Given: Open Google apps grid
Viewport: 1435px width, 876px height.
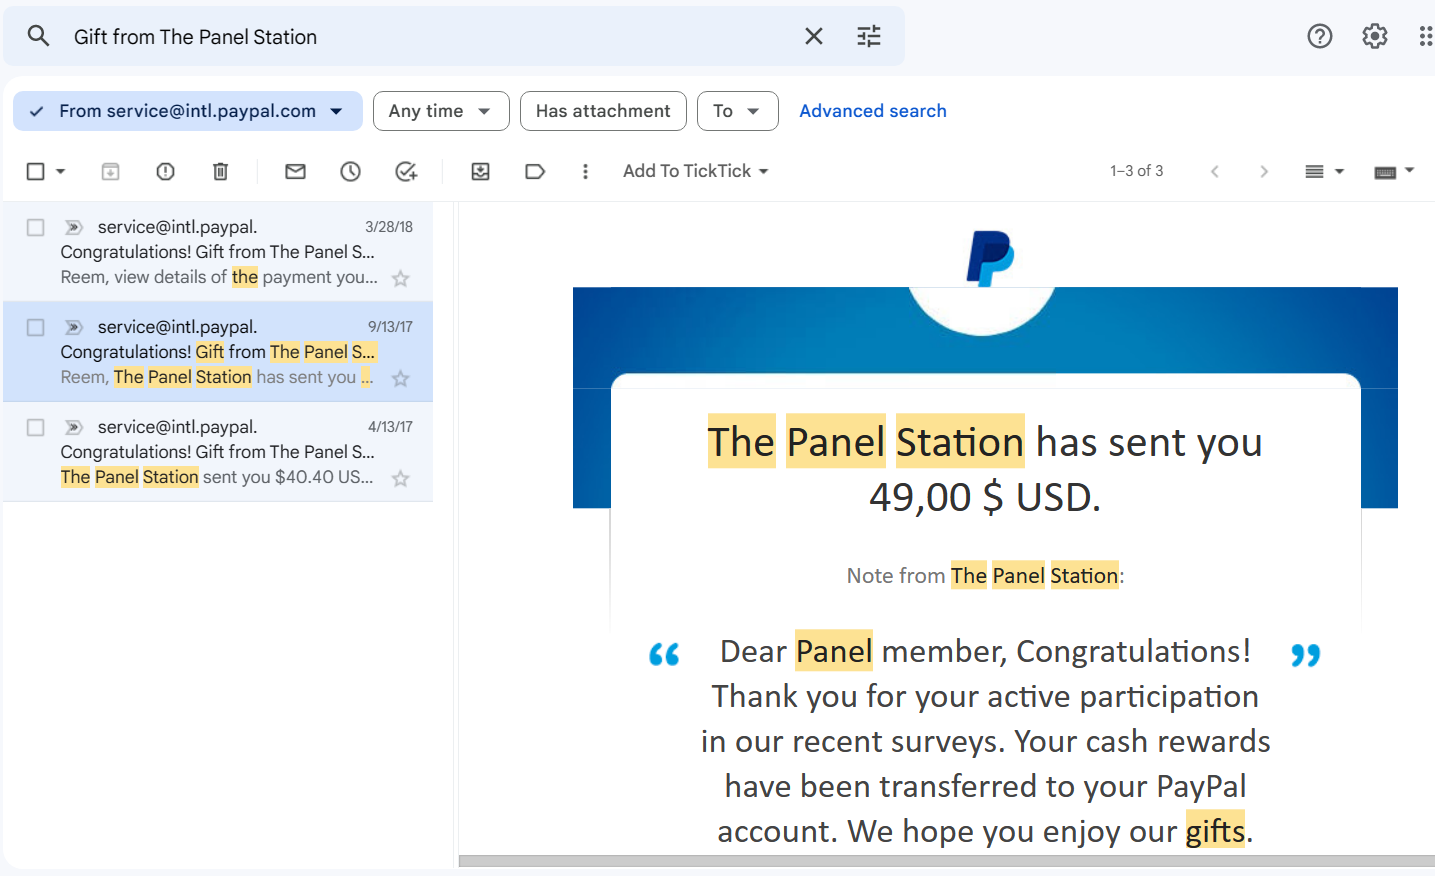Looking at the screenshot, I should point(1426,36).
